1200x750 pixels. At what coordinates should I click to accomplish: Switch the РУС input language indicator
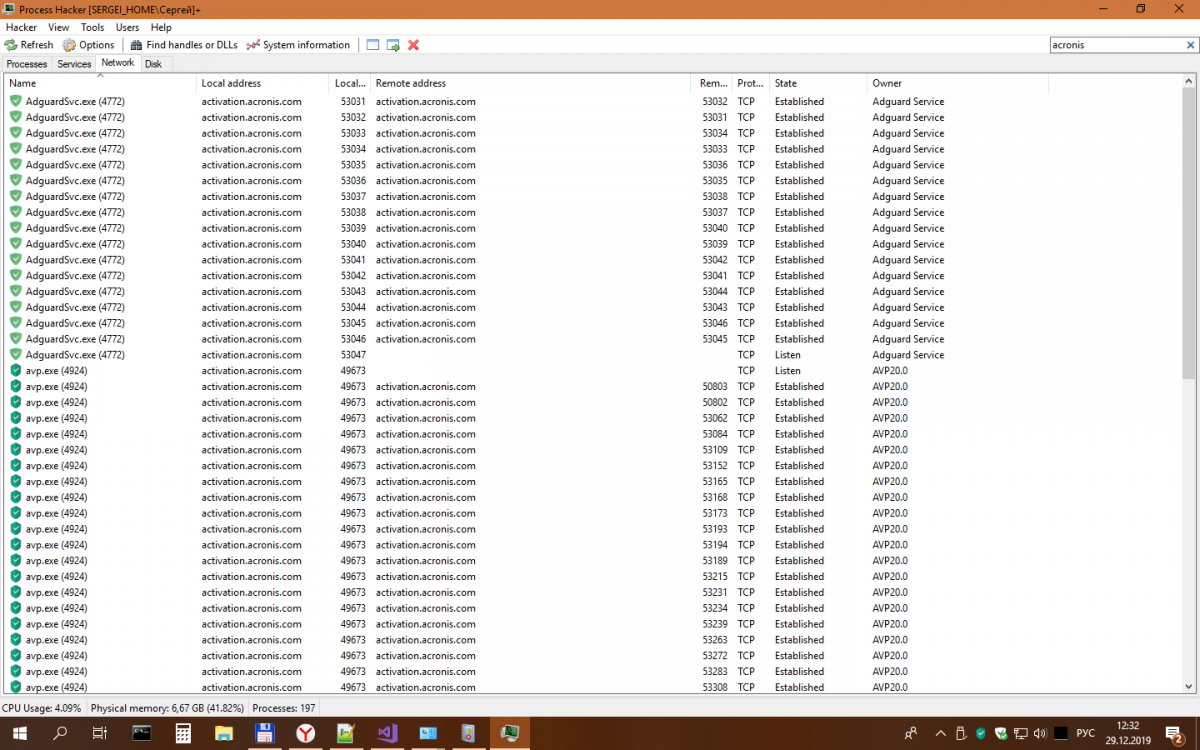point(1085,734)
